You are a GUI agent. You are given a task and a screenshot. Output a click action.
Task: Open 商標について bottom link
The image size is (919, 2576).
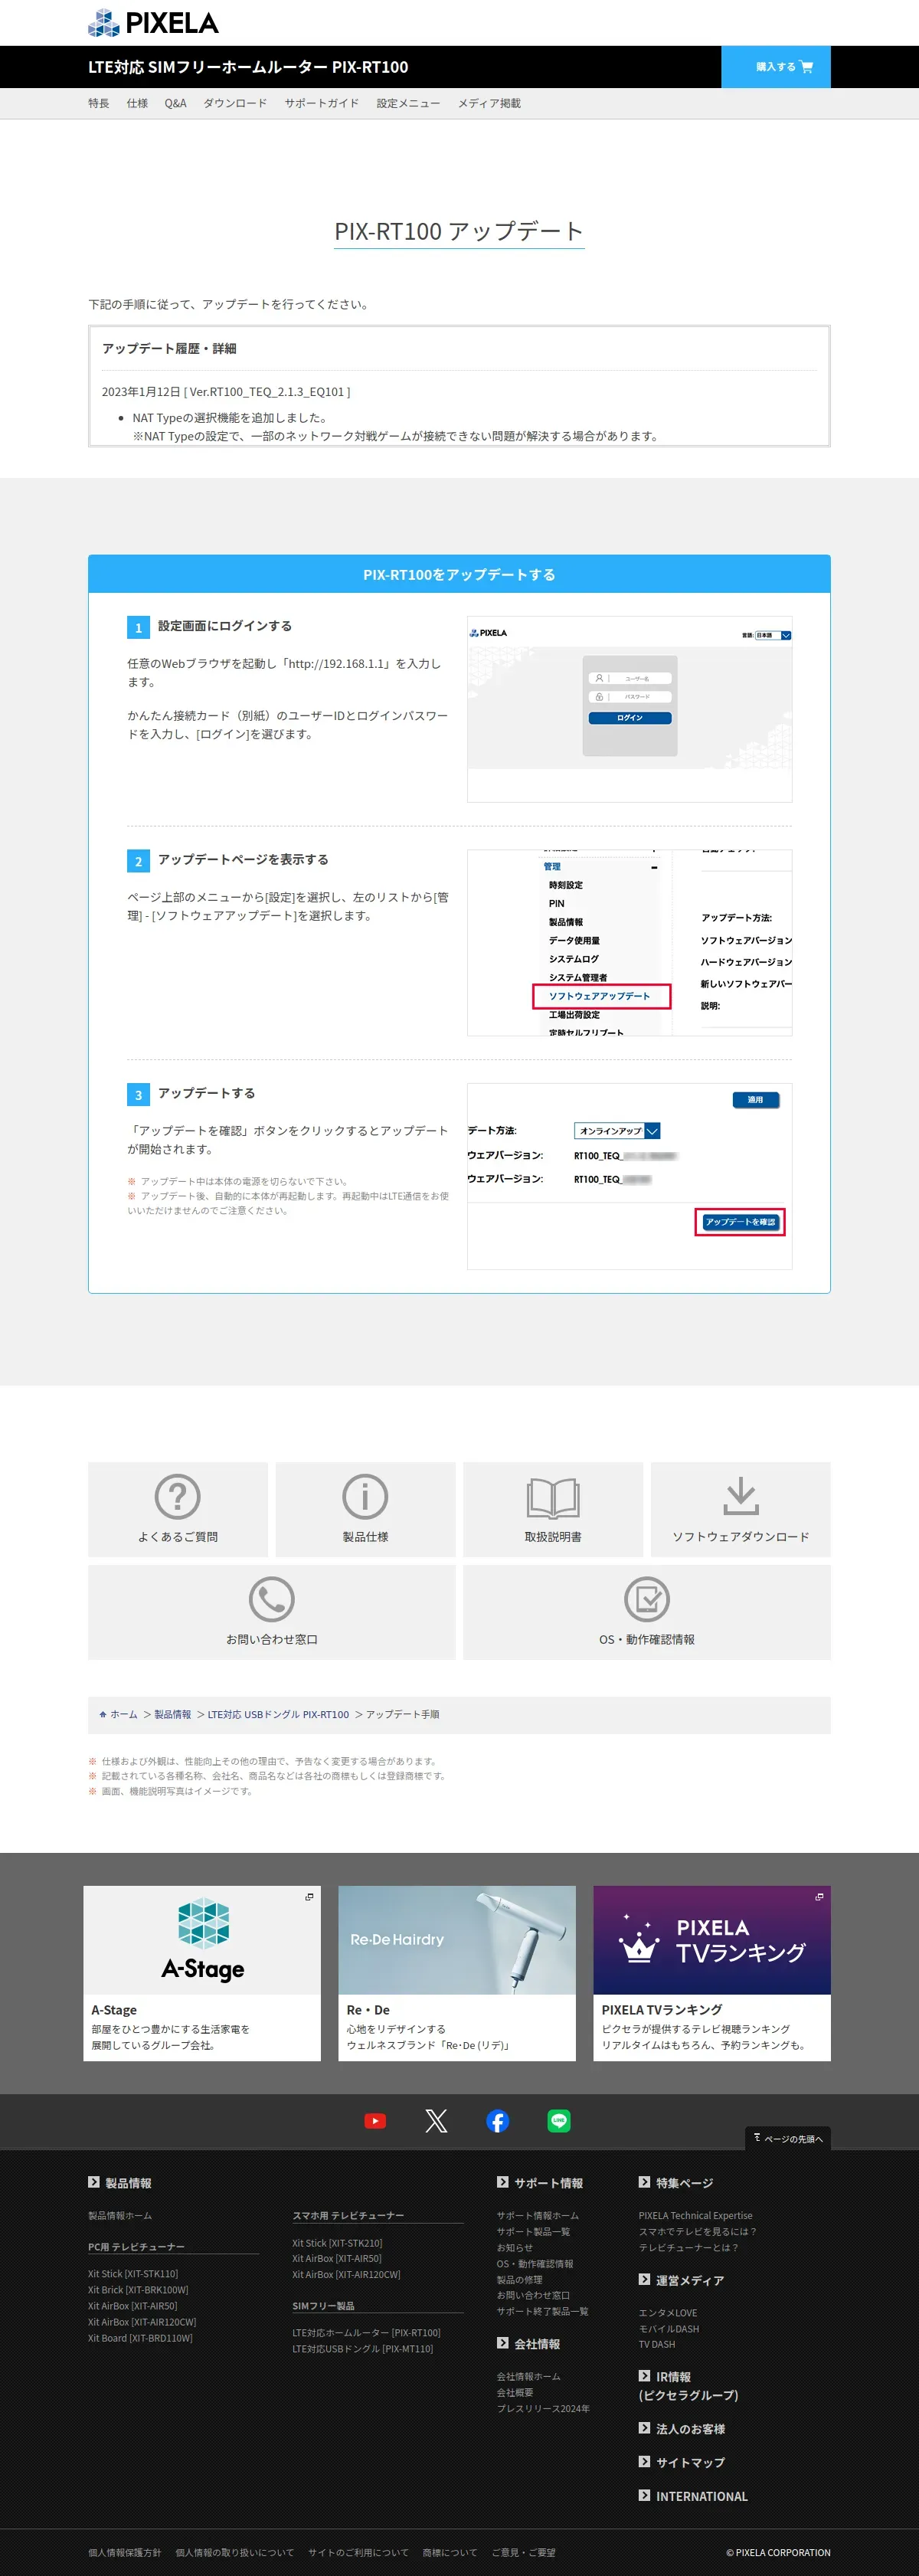[x=450, y=2552]
